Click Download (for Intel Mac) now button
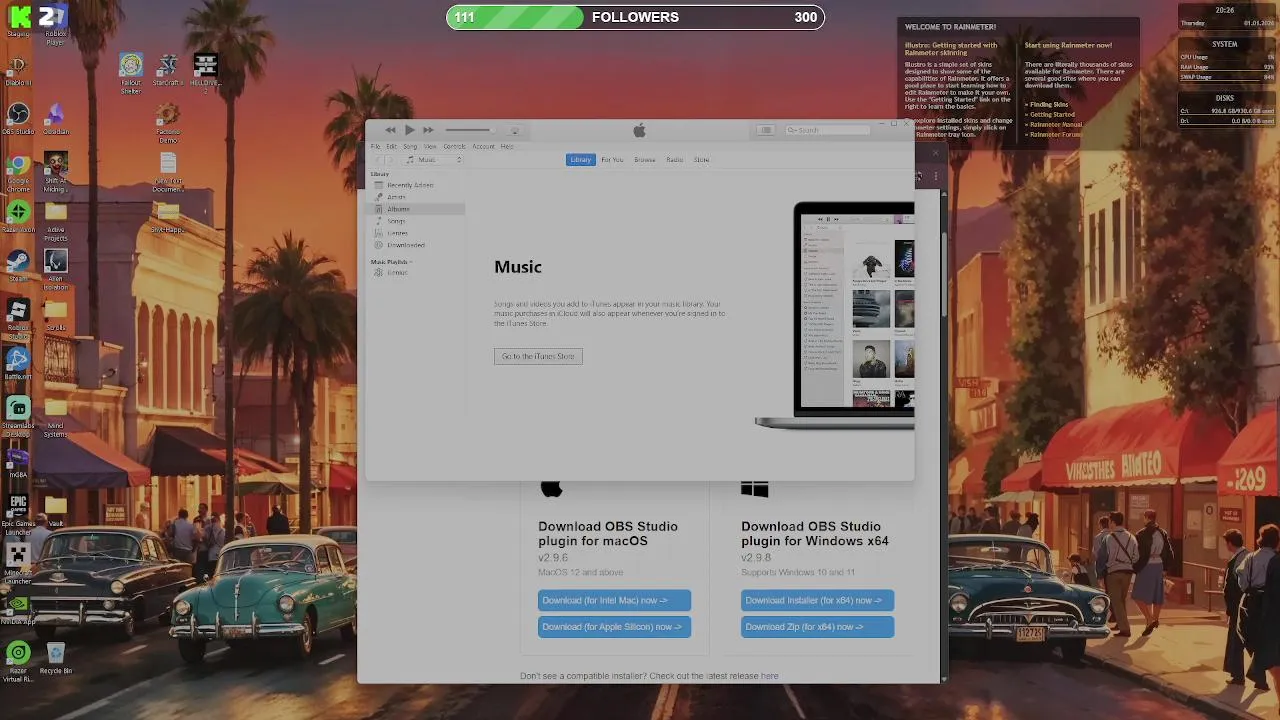 coord(614,600)
